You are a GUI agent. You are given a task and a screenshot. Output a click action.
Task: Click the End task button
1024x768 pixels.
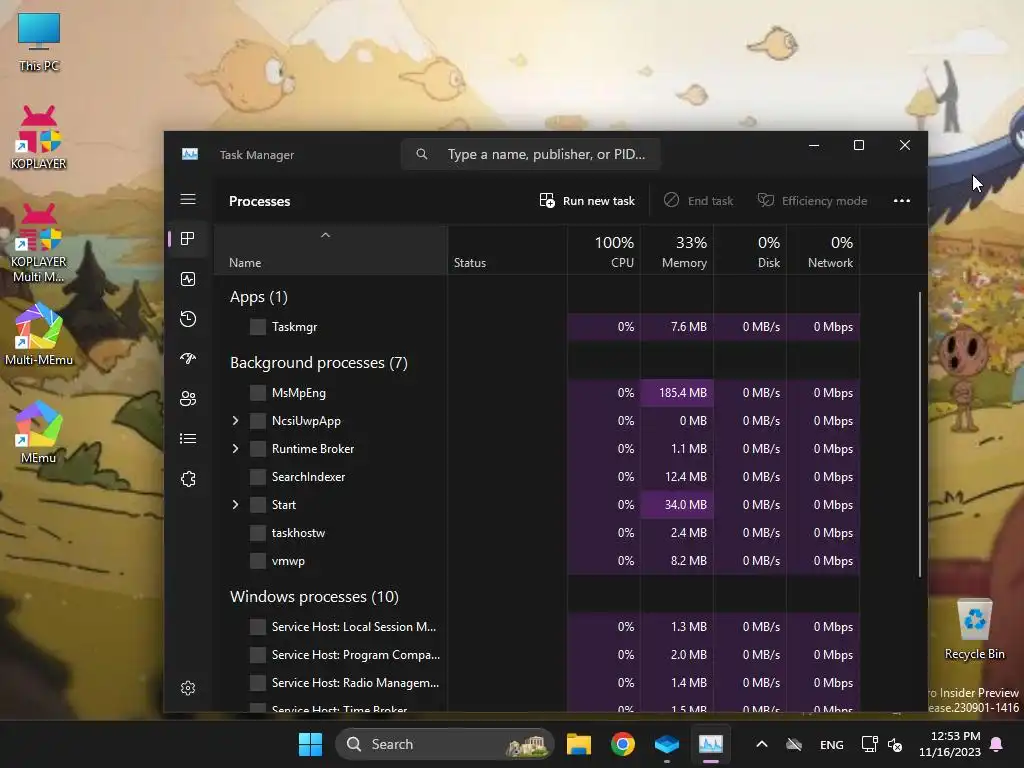click(699, 200)
